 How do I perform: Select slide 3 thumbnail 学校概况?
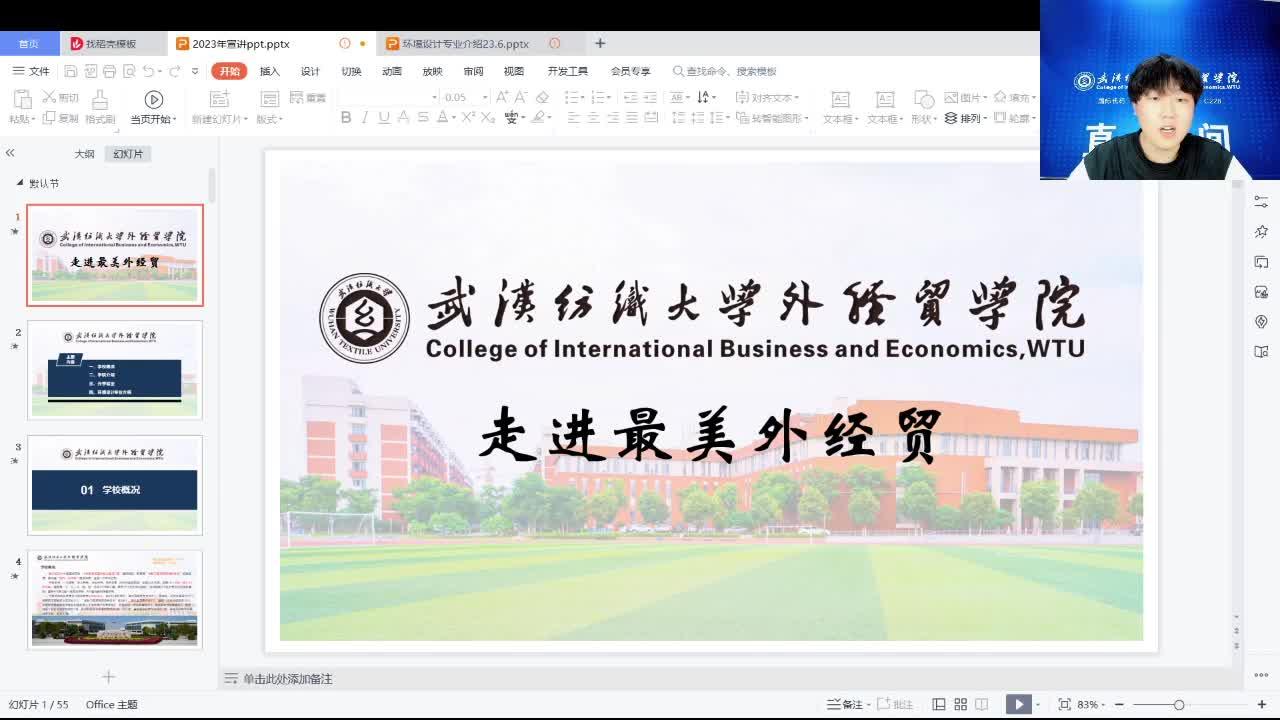click(115, 485)
